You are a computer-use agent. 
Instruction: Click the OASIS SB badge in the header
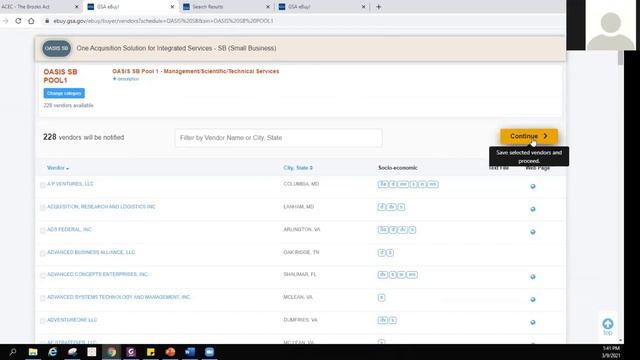(x=56, y=48)
